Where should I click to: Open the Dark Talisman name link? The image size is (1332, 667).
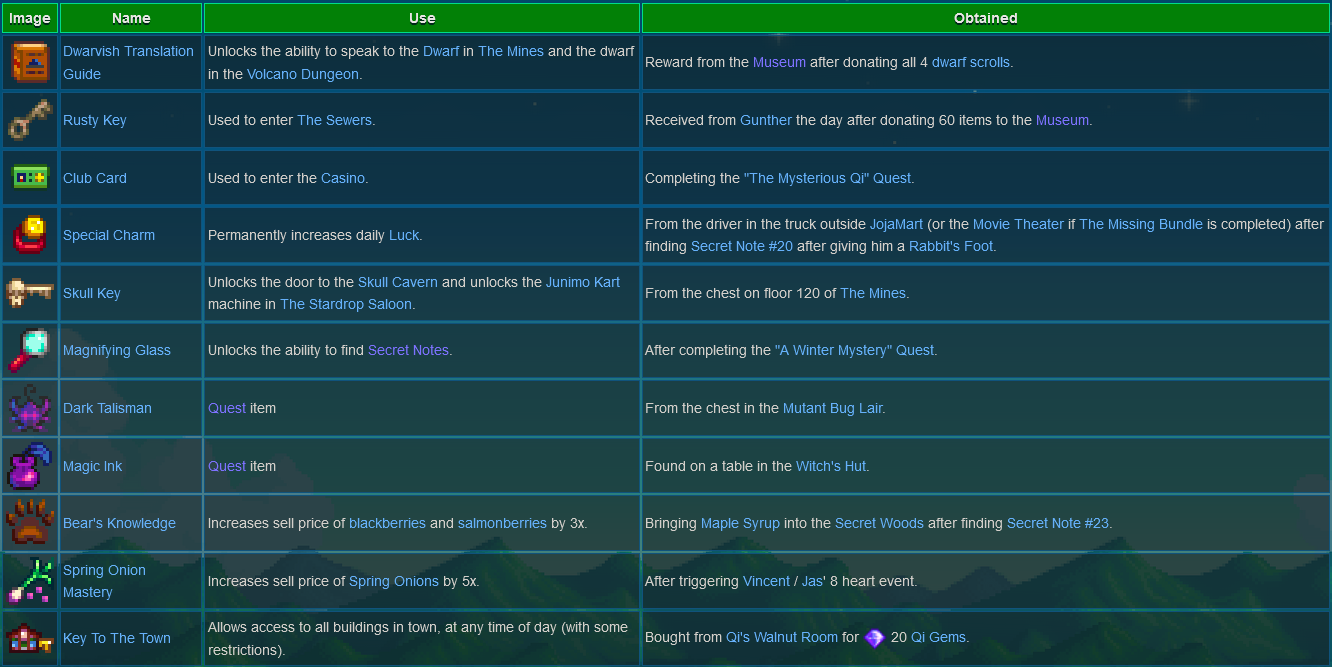[107, 408]
